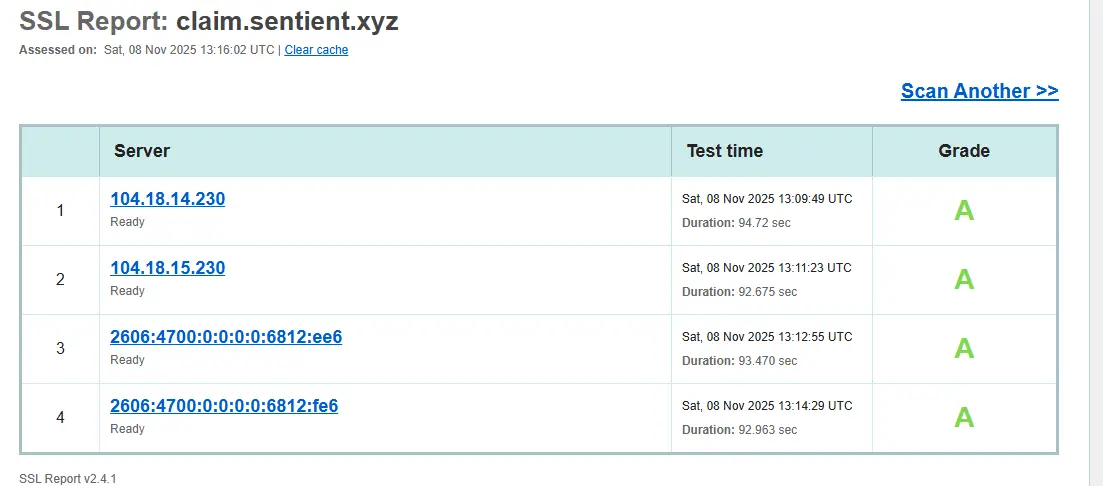Viewport: 1103px width, 486px height.
Task: Click Ready status under 104.18.15.230
Action: (127, 291)
